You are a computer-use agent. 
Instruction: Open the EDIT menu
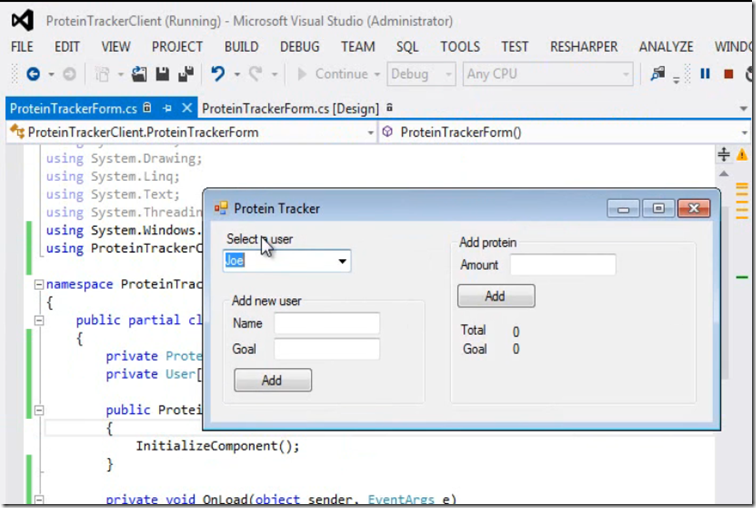click(67, 47)
